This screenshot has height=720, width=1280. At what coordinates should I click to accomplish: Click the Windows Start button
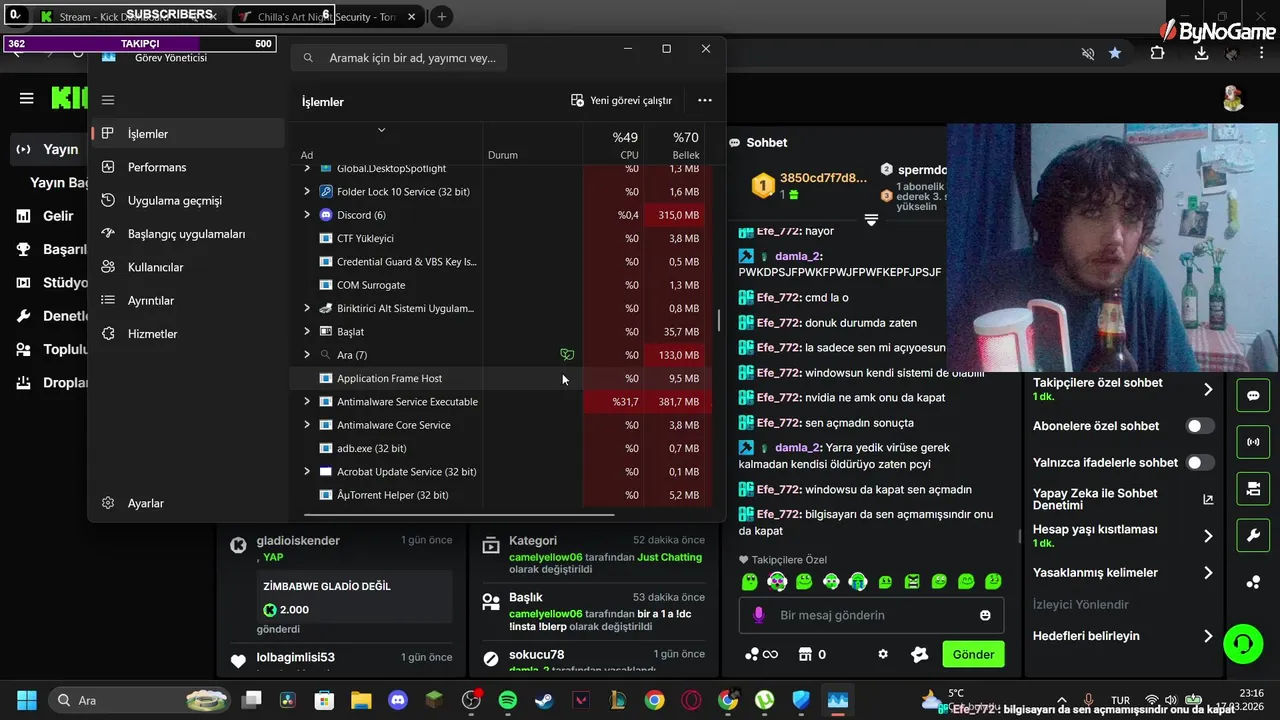pyautogui.click(x=27, y=700)
